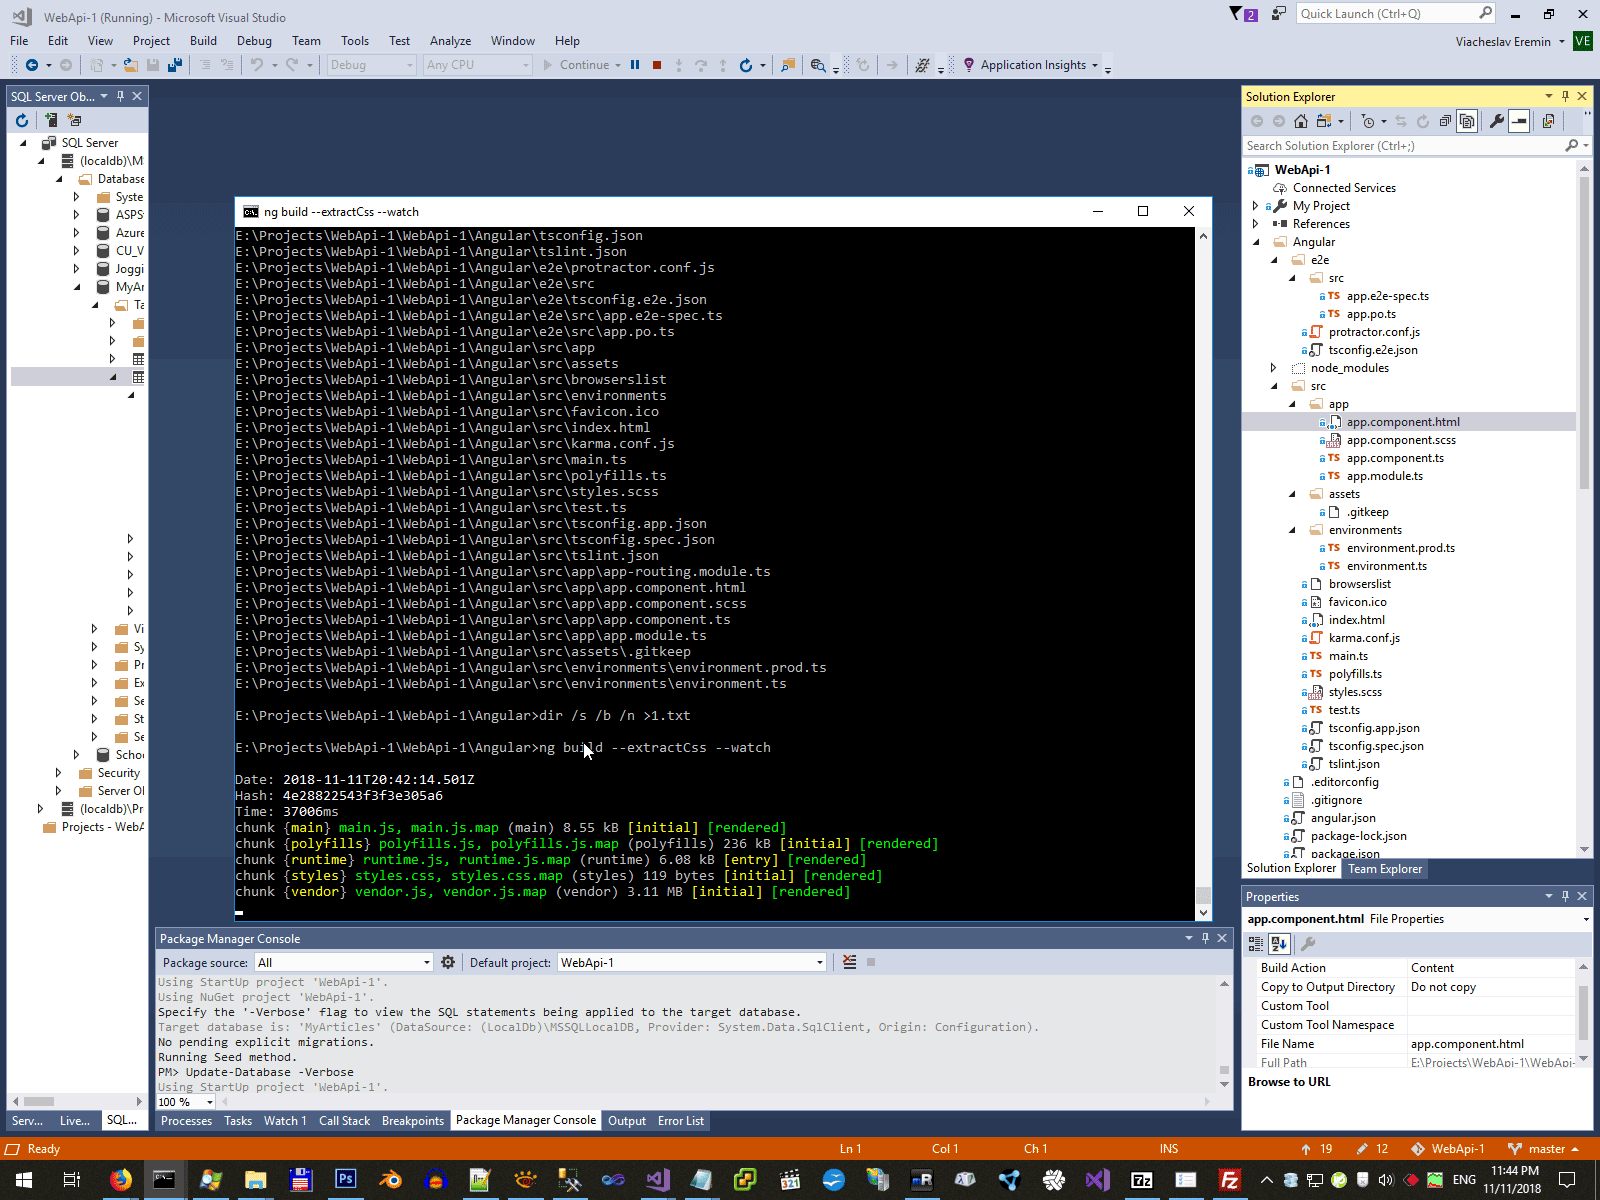Open the Package source dropdown
Viewport: 1600px width, 1200px height.
tap(343, 963)
